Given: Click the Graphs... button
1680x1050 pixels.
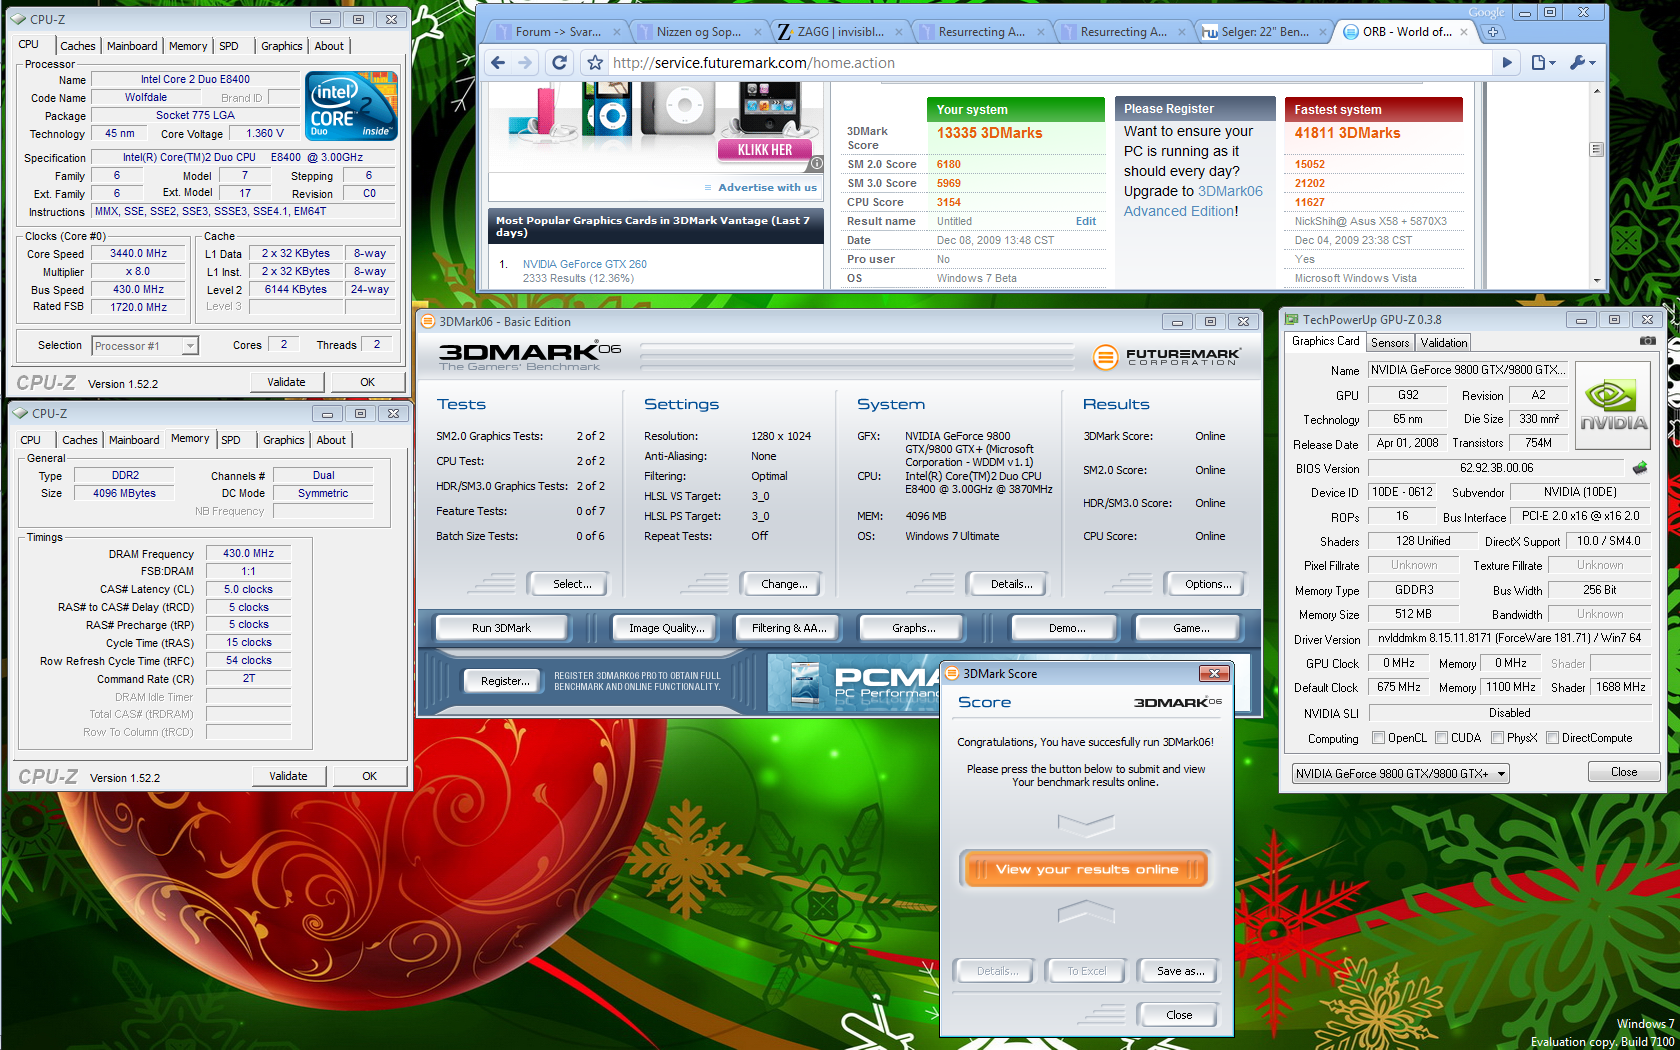Looking at the screenshot, I should point(914,628).
